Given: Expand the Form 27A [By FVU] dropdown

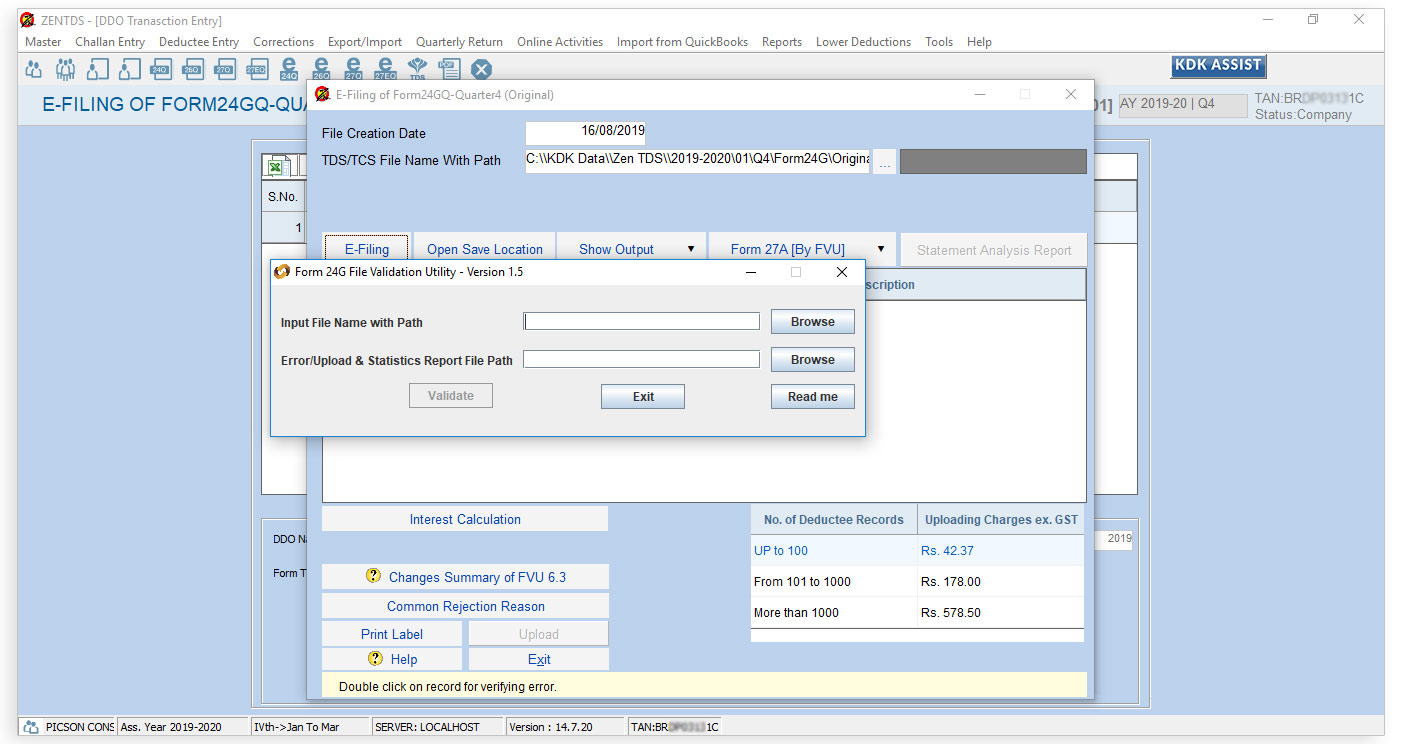Looking at the screenshot, I should (x=881, y=249).
